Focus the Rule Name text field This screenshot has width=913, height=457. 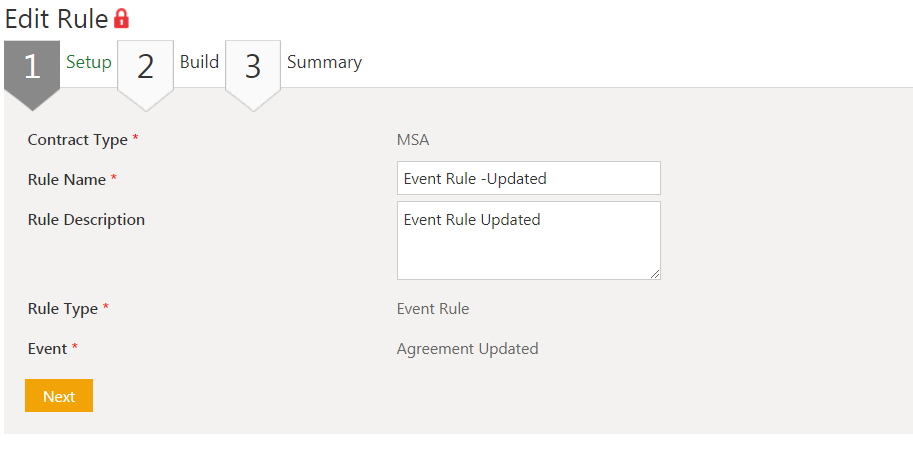tap(528, 178)
